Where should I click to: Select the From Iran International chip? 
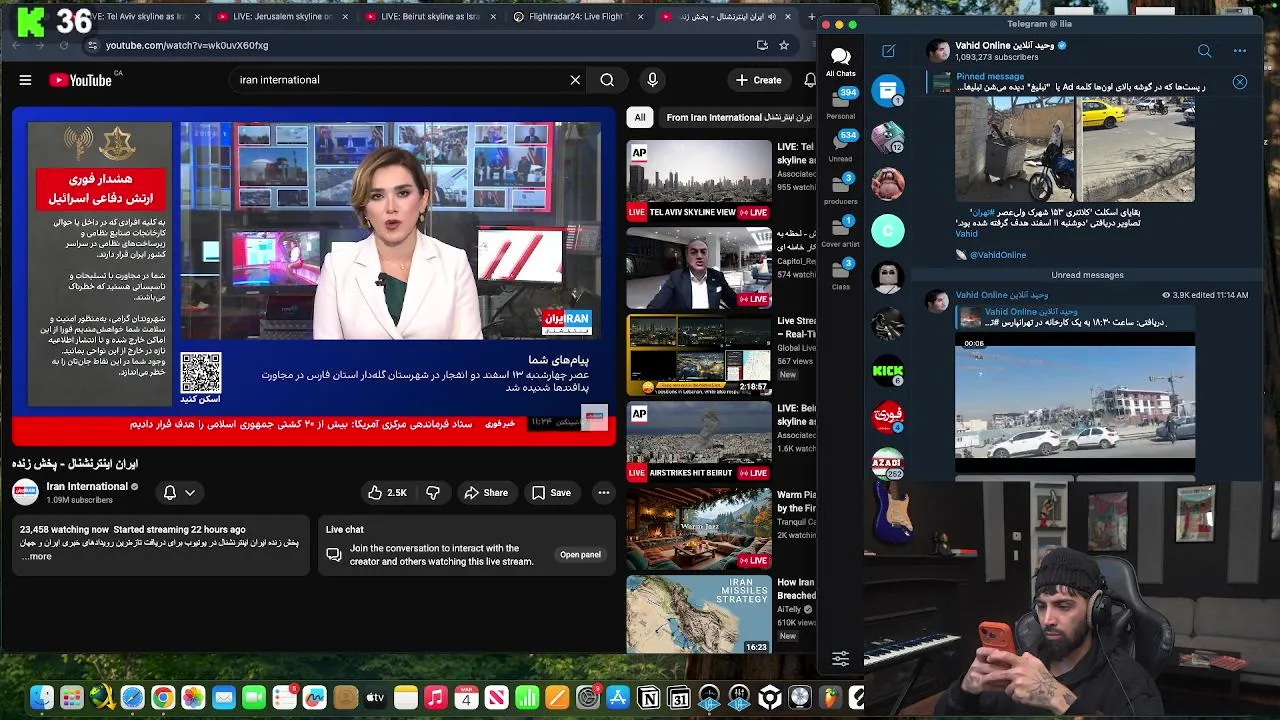(739, 117)
